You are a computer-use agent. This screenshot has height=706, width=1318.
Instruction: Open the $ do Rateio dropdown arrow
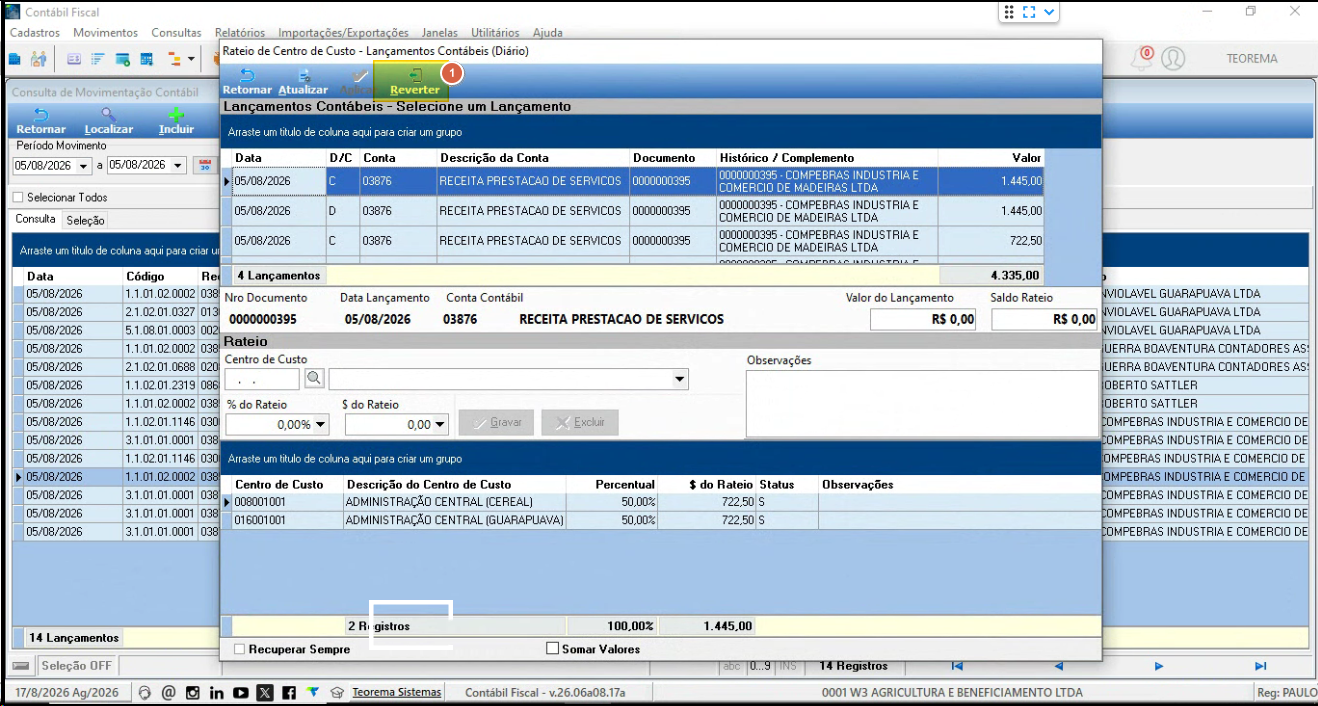440,424
